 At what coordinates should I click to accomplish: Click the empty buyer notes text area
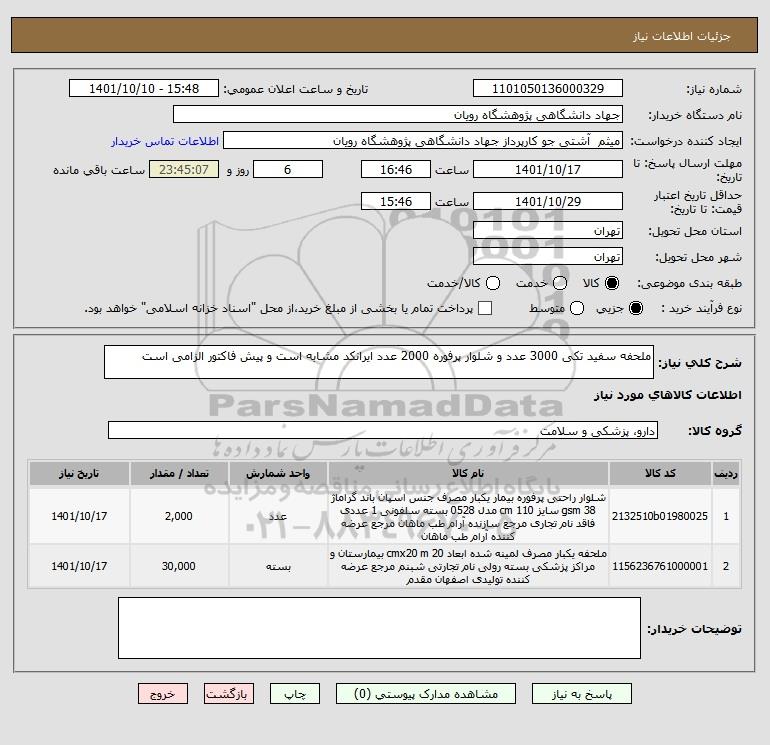[x=379, y=628]
